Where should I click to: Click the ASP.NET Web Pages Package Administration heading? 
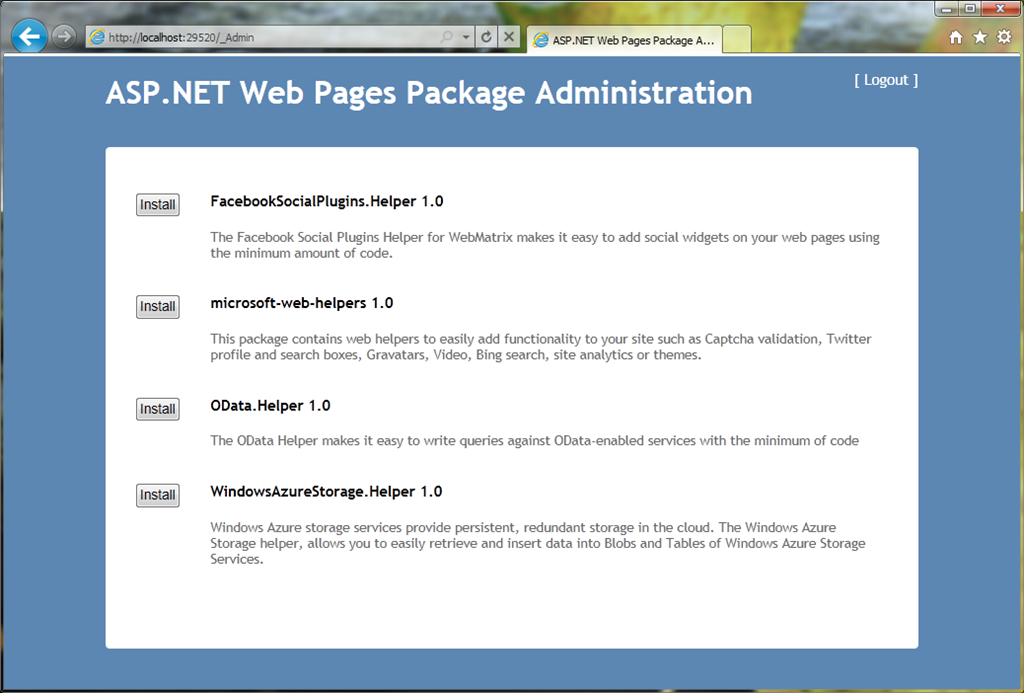point(429,93)
